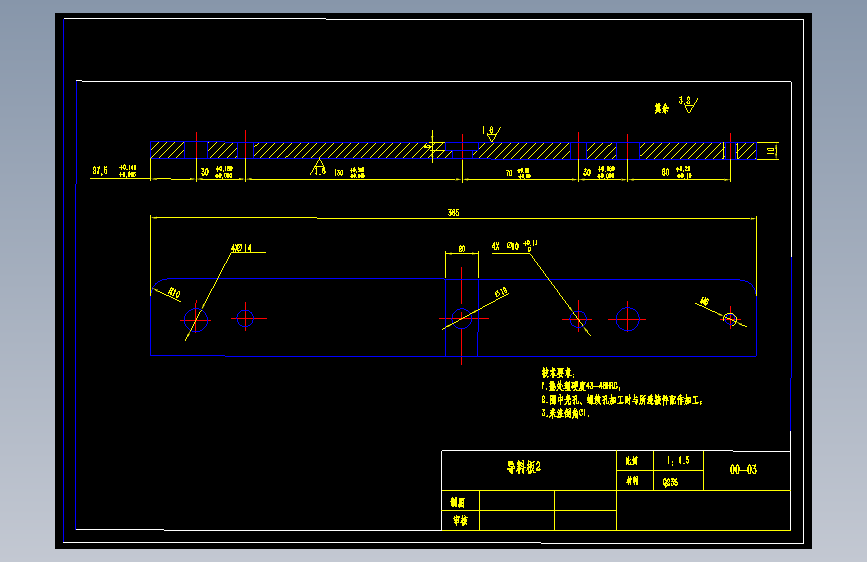Click the 4X Ø10 hole callout

click(515, 246)
